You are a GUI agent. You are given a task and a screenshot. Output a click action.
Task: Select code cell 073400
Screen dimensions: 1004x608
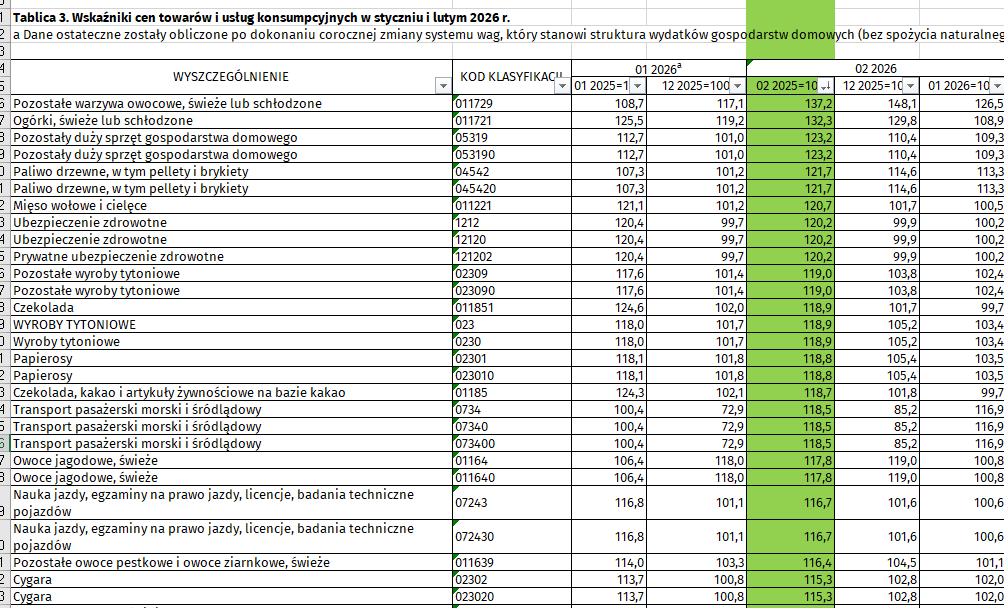click(512, 444)
